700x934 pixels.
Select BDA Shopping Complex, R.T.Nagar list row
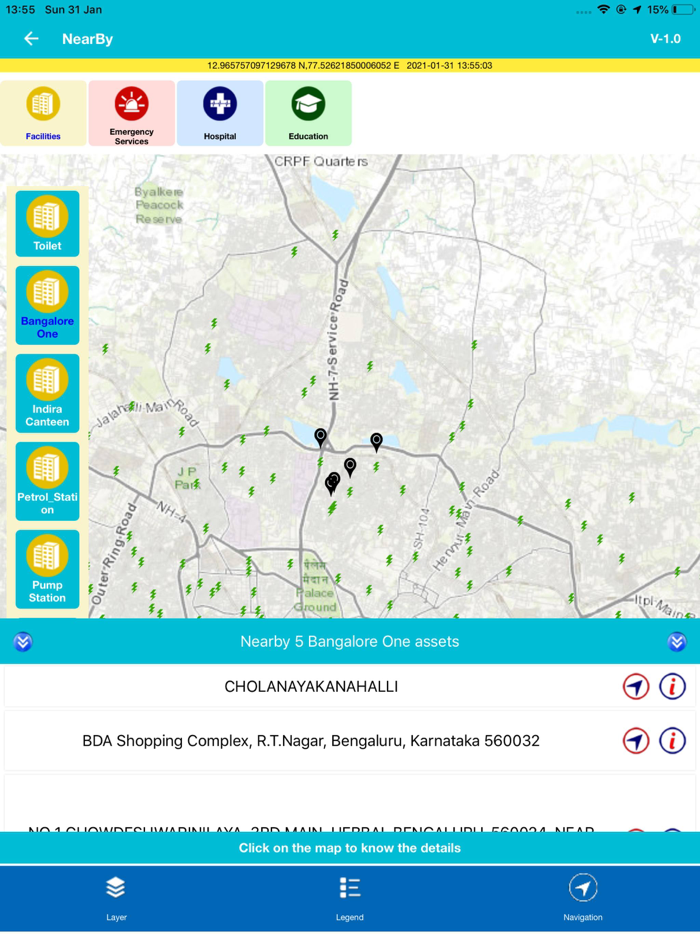coord(350,741)
